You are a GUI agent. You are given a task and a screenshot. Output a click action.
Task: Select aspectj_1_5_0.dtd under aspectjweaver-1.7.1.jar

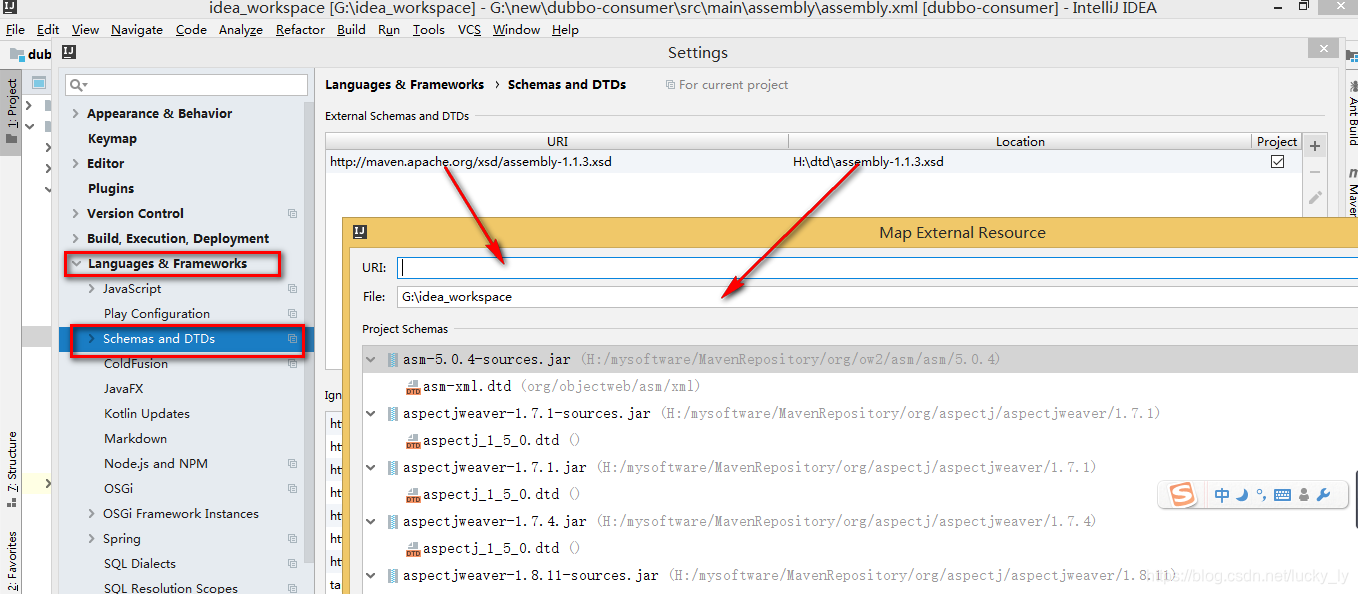tap(491, 495)
